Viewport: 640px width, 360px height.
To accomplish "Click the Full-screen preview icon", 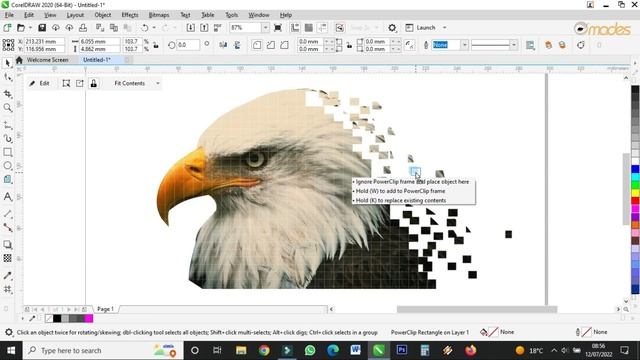I will coord(278,28).
